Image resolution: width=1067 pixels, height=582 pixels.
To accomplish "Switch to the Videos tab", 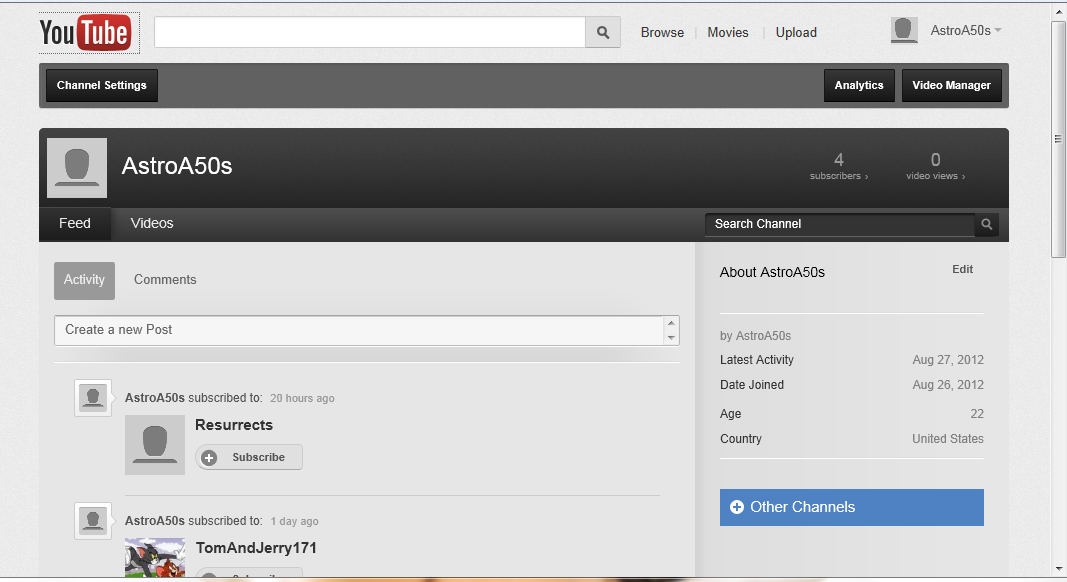I will point(152,223).
